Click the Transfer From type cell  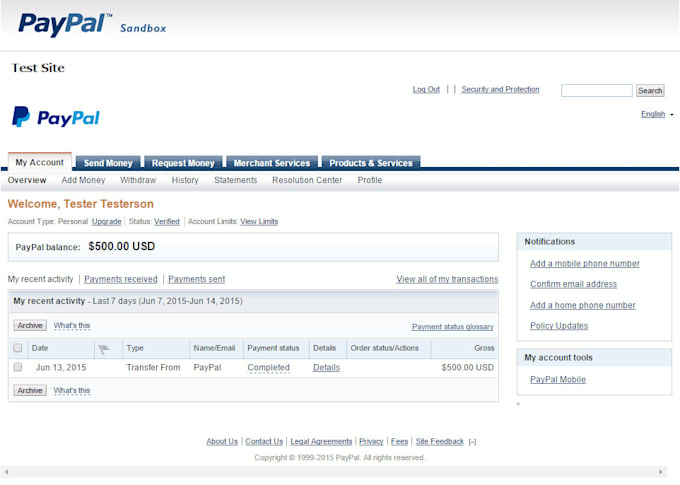pos(153,367)
